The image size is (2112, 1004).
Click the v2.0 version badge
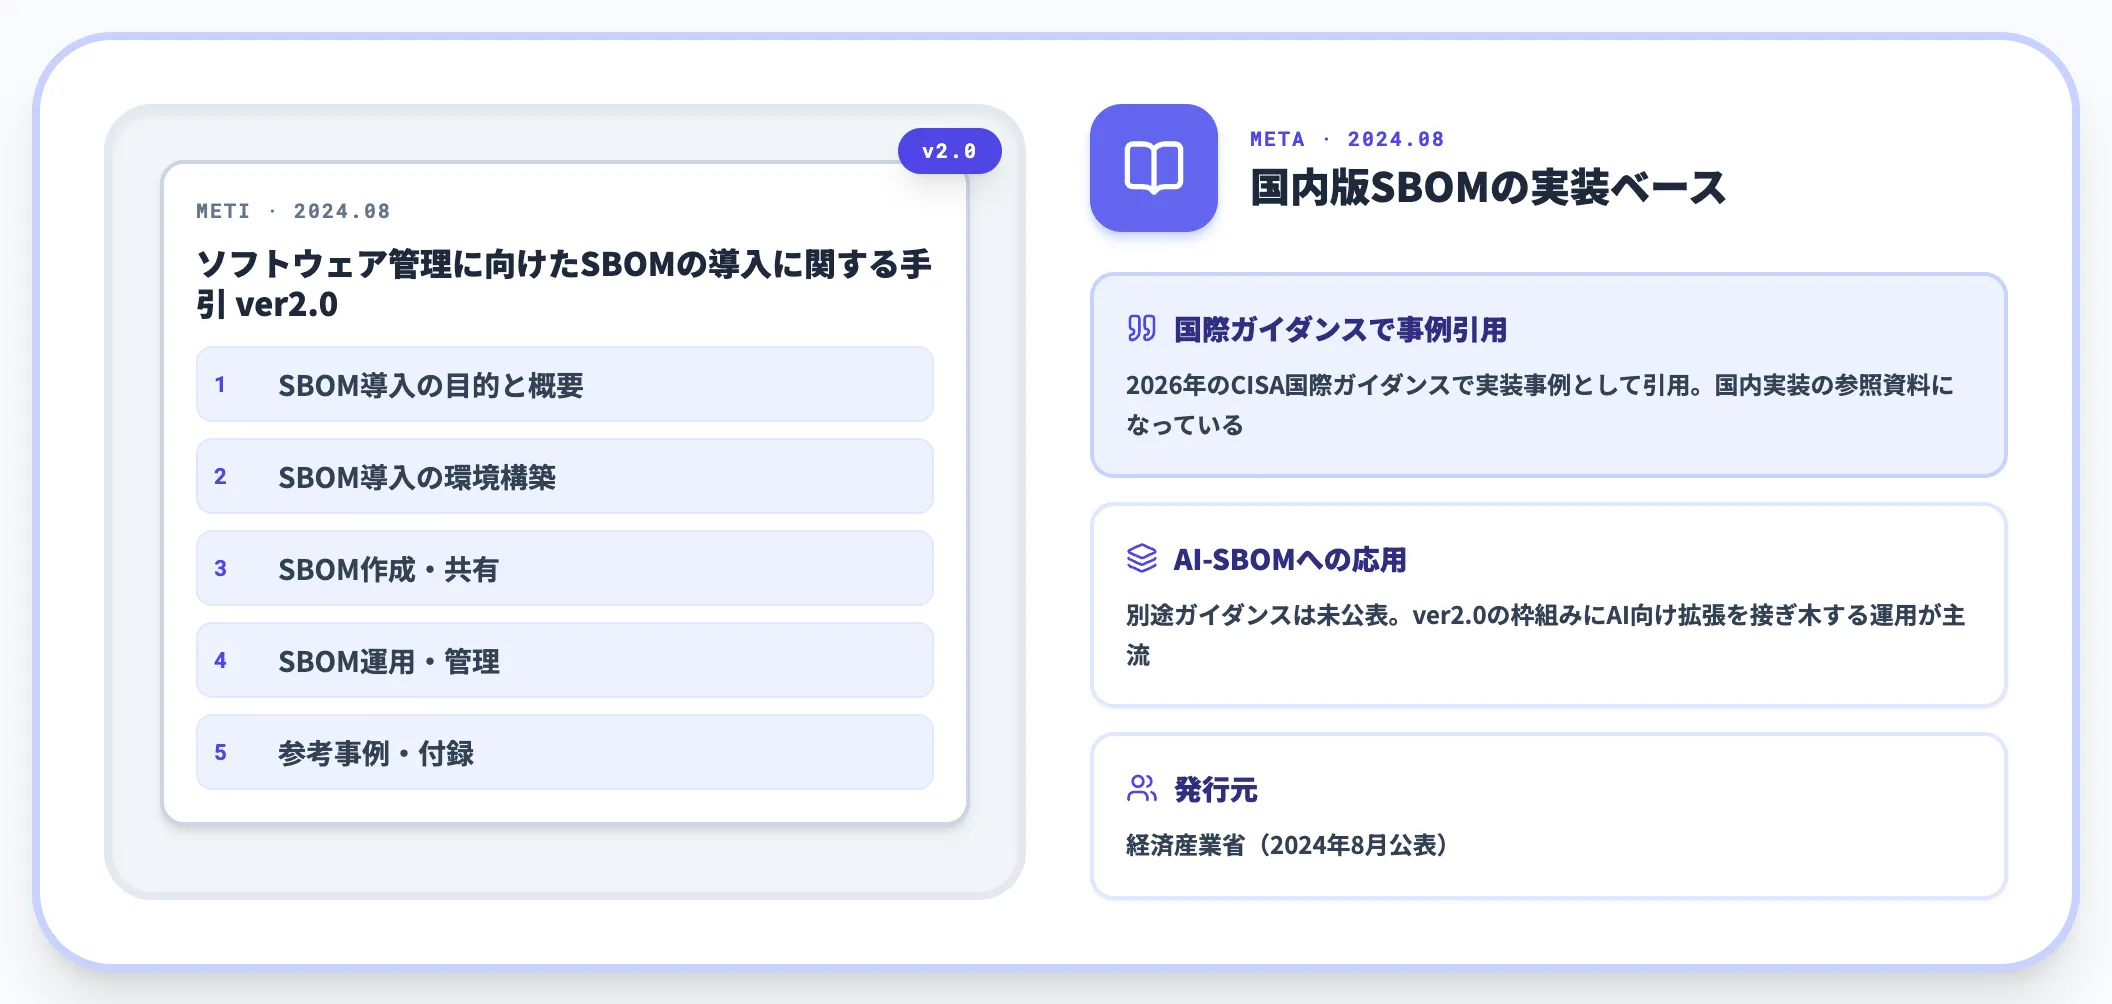[x=949, y=151]
